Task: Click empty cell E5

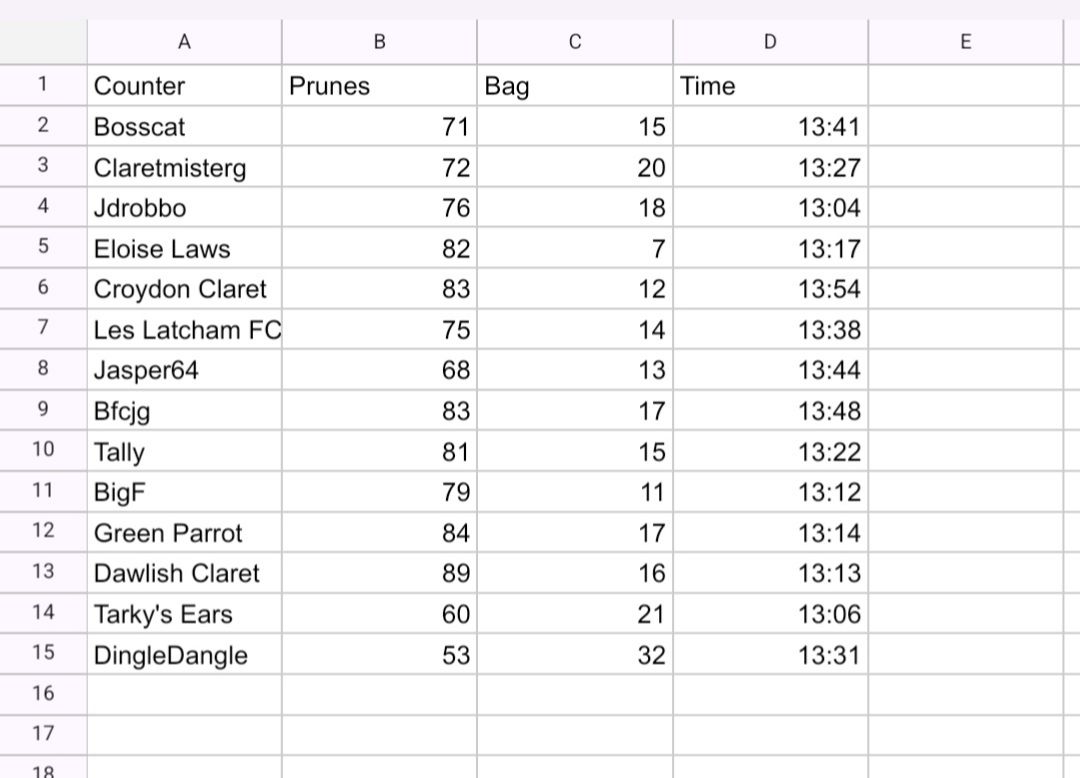Action: pos(965,248)
